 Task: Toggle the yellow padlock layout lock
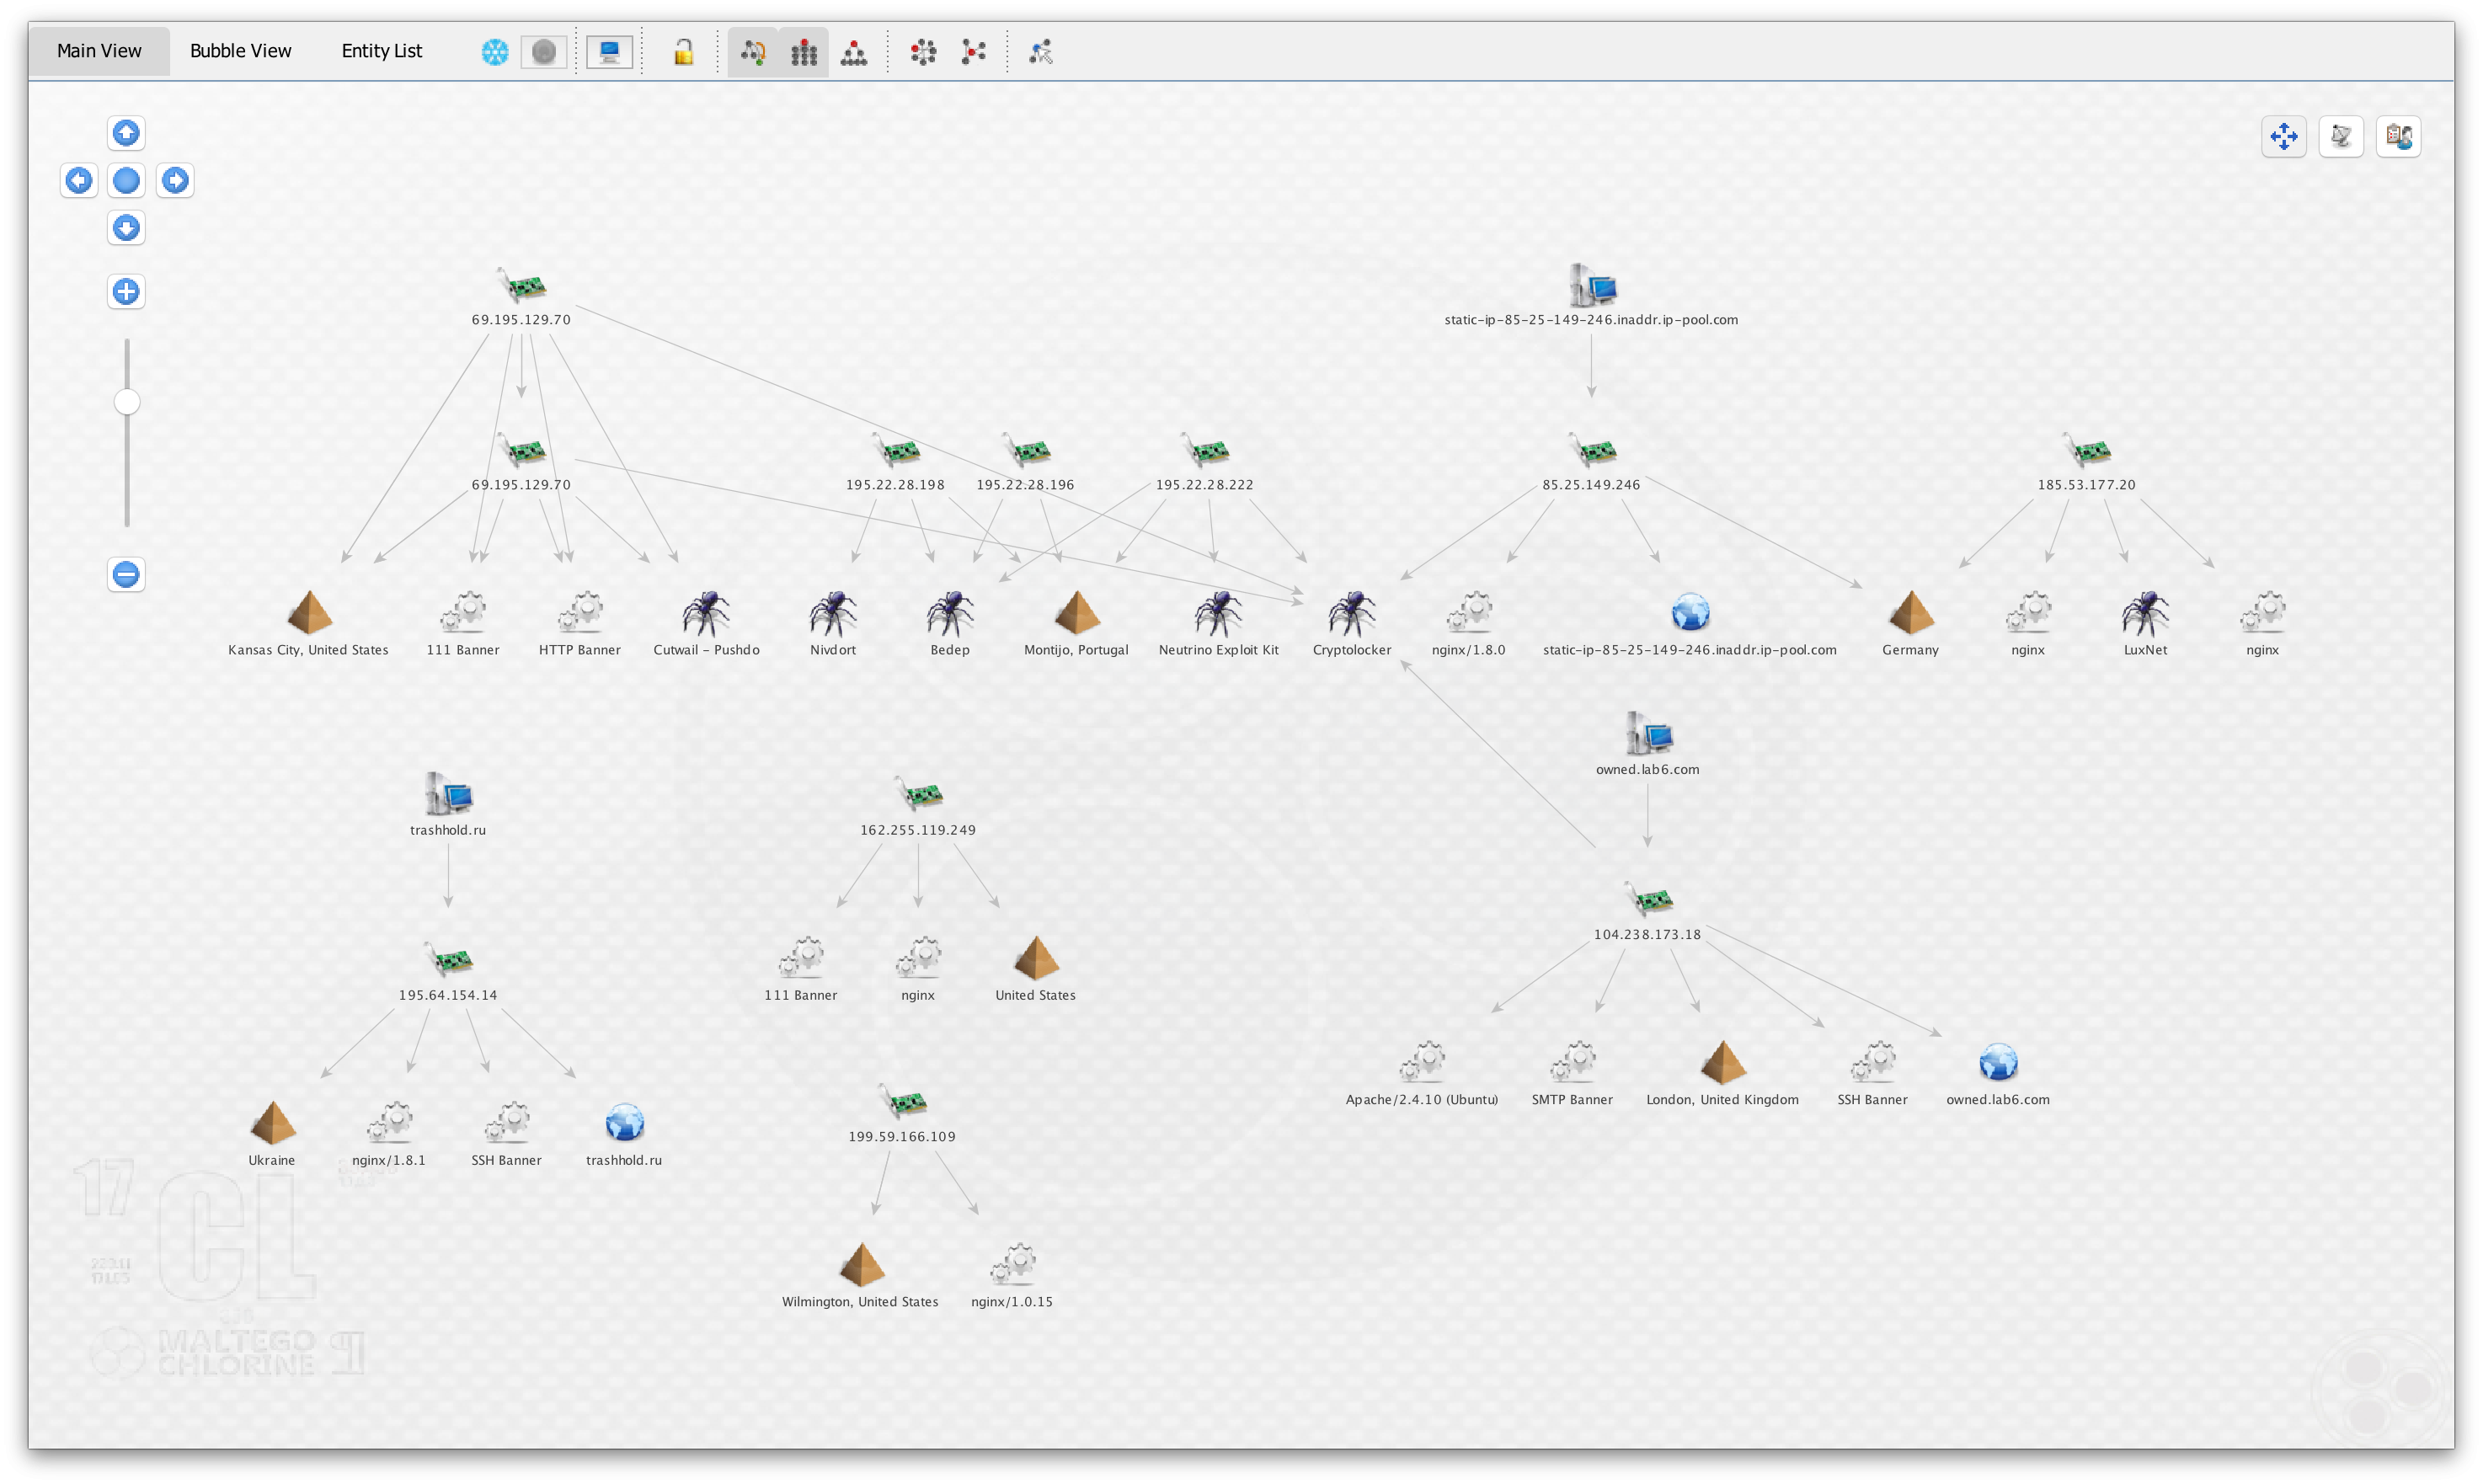683,52
